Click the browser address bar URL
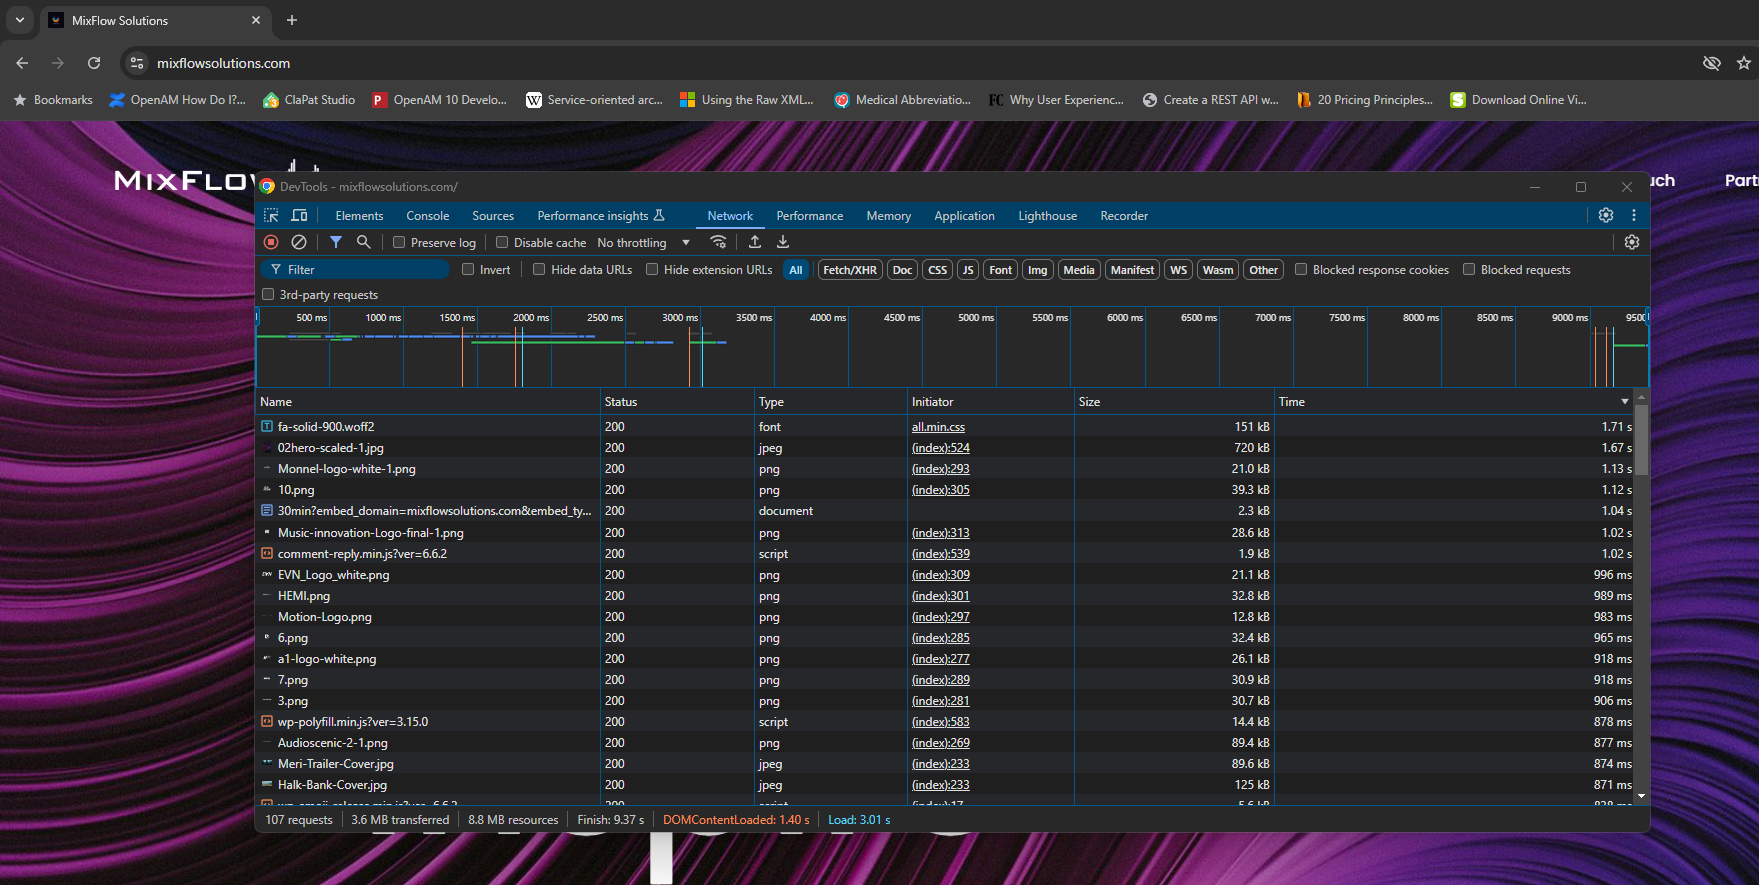This screenshot has height=885, width=1759. pyautogui.click(x=223, y=63)
